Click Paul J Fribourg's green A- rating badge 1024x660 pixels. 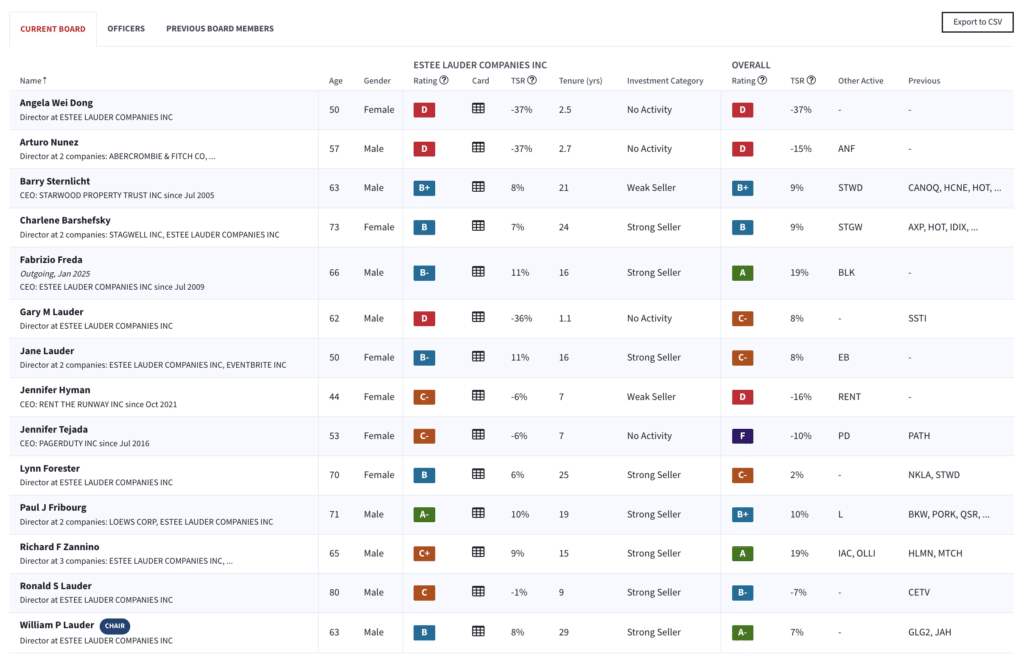(424, 514)
